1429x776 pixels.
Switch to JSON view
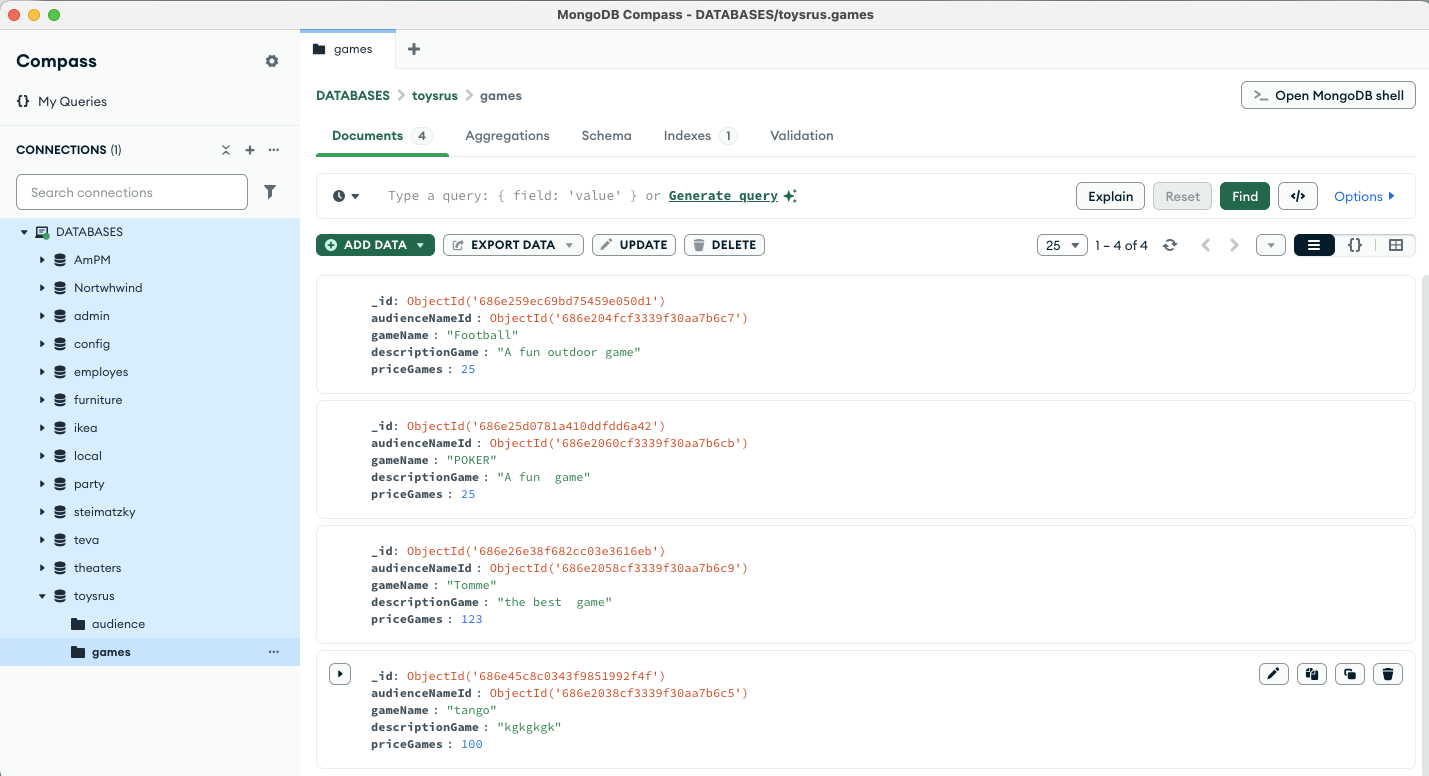pos(1355,245)
